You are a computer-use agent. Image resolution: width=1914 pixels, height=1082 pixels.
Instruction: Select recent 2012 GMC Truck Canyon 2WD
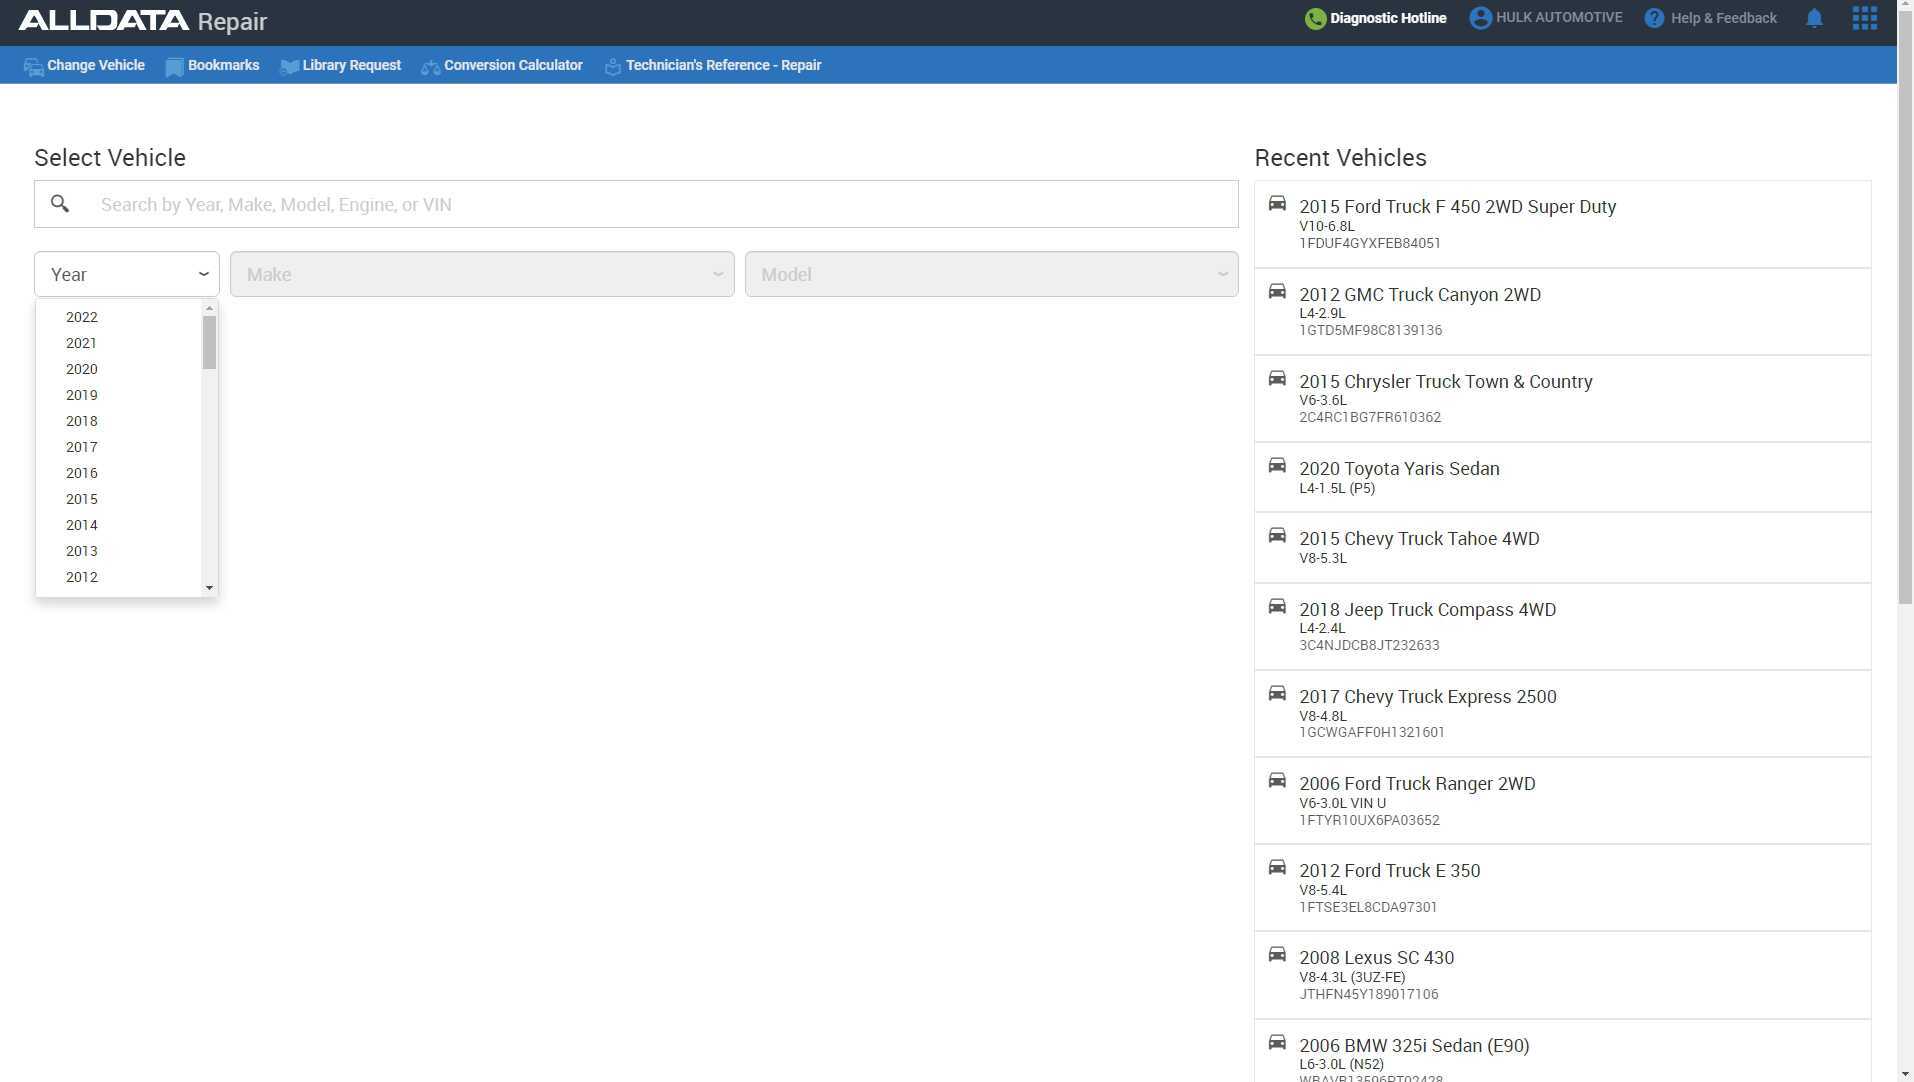pos(1563,312)
